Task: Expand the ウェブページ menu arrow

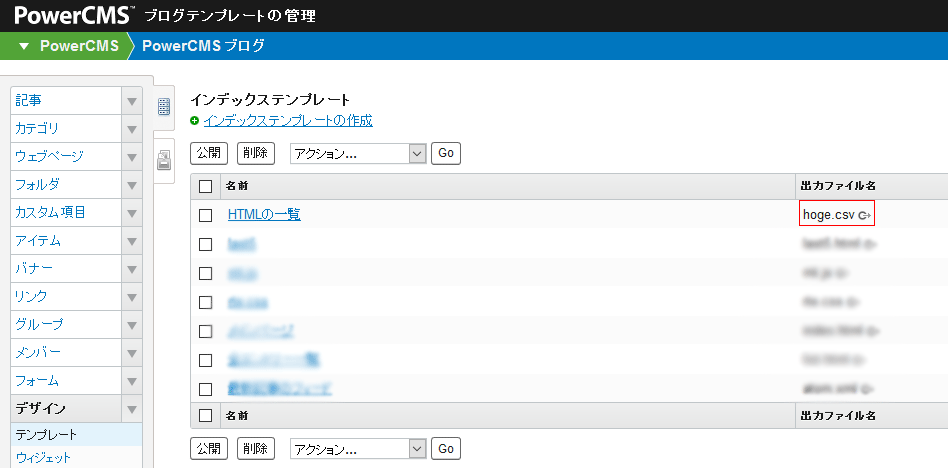Action: pyautogui.click(x=132, y=157)
